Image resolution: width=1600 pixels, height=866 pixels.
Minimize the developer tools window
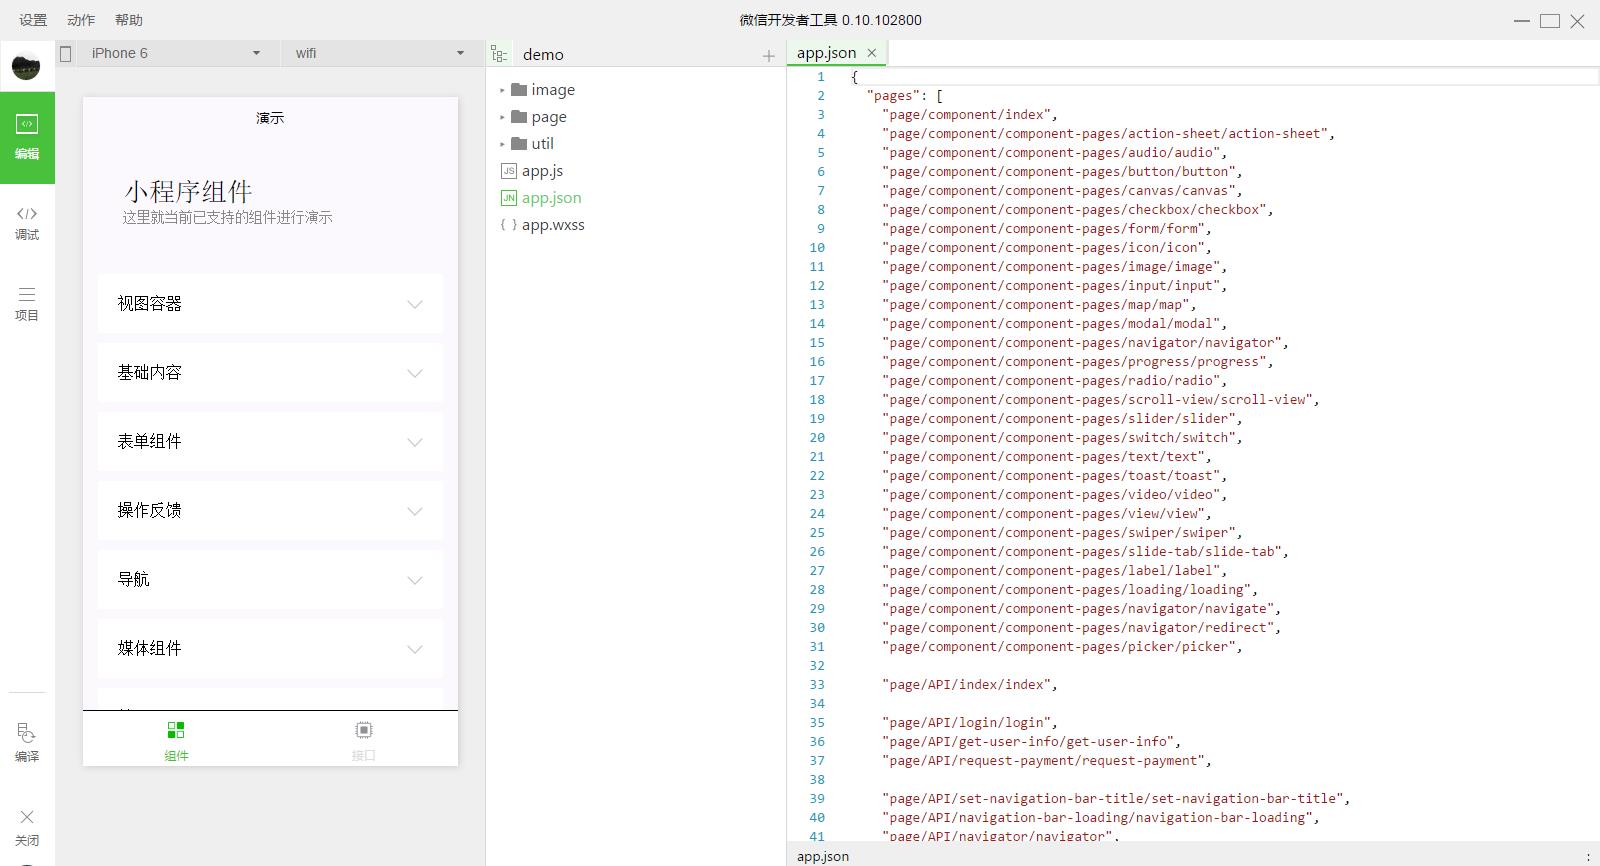pyautogui.click(x=1522, y=21)
